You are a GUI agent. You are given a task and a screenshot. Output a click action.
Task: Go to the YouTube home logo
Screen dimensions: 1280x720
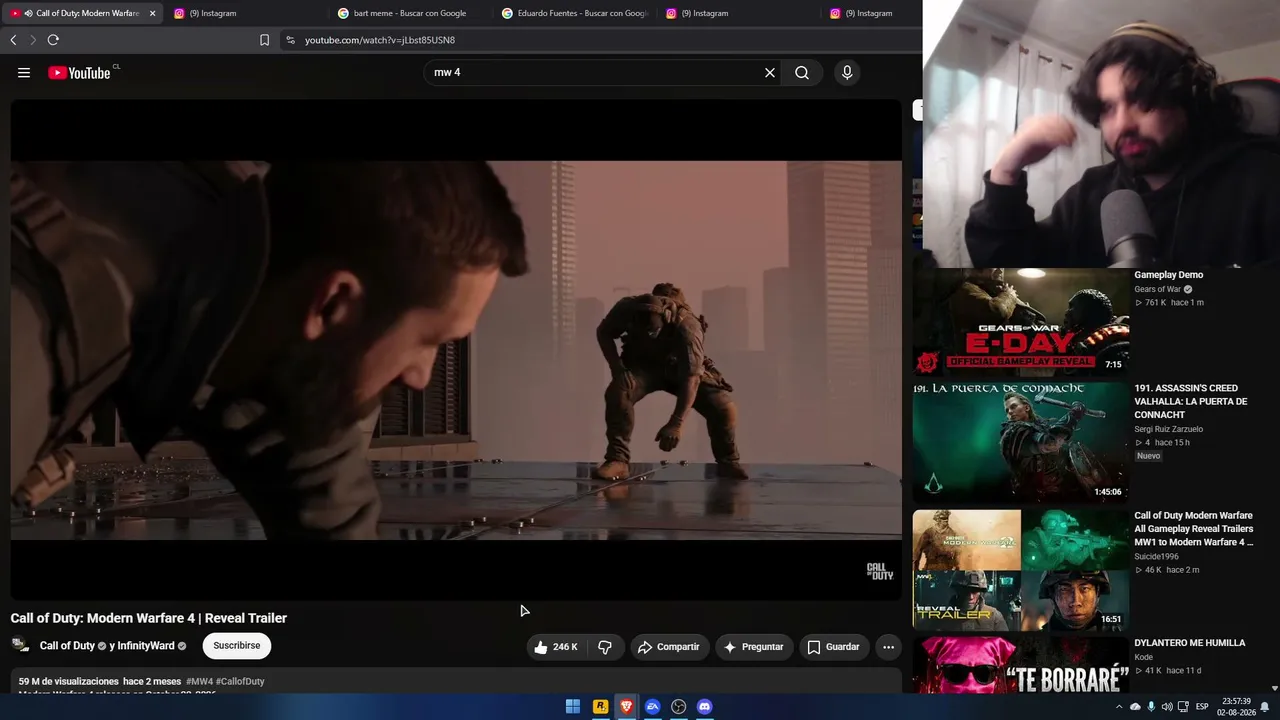(79, 73)
